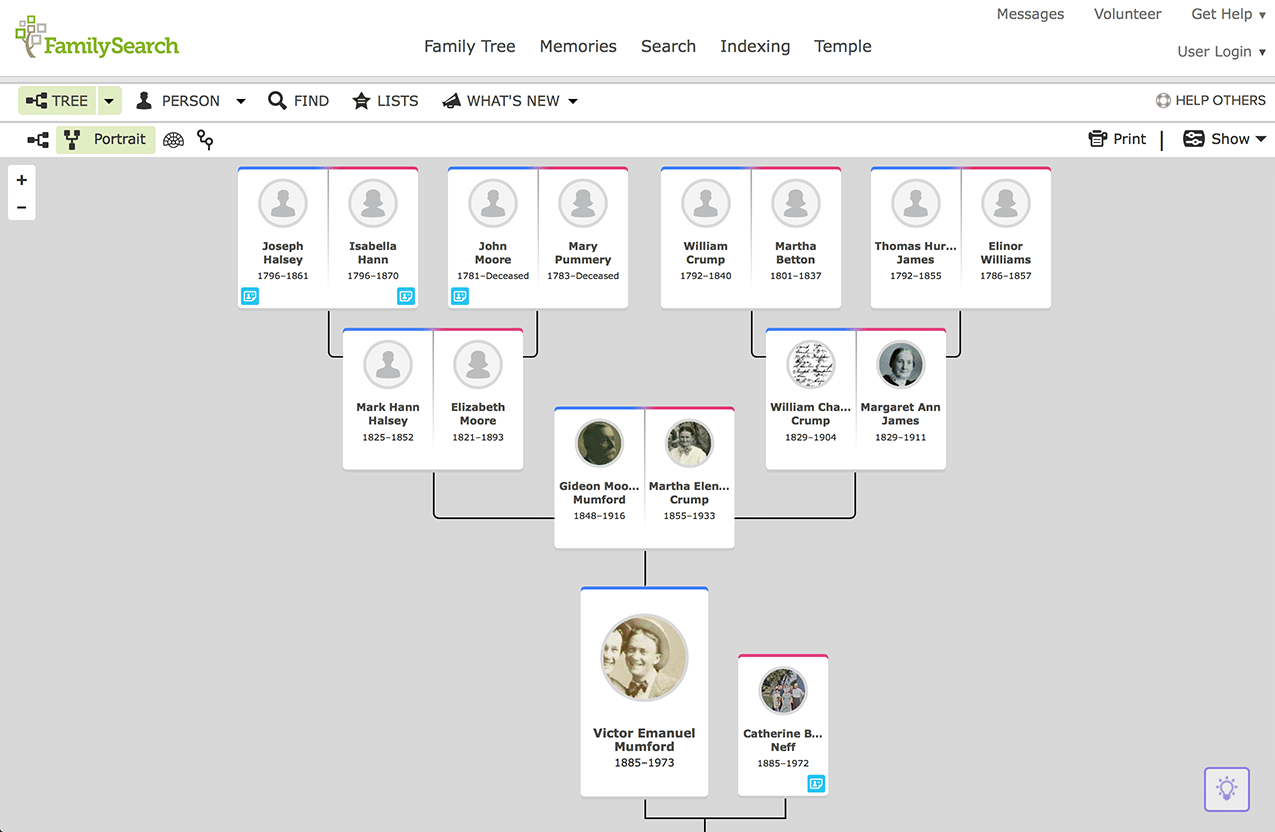This screenshot has width=1275, height=832.
Task: Expand the TREE dropdown arrow
Action: [x=107, y=100]
